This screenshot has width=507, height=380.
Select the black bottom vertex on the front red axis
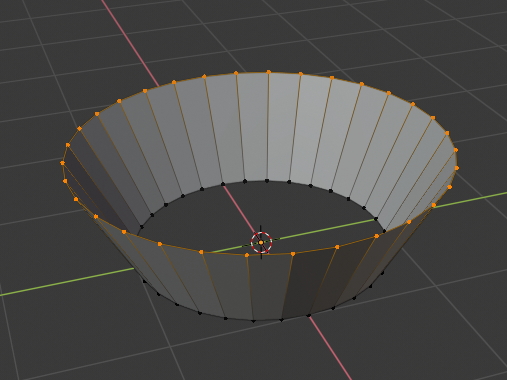[308, 315]
